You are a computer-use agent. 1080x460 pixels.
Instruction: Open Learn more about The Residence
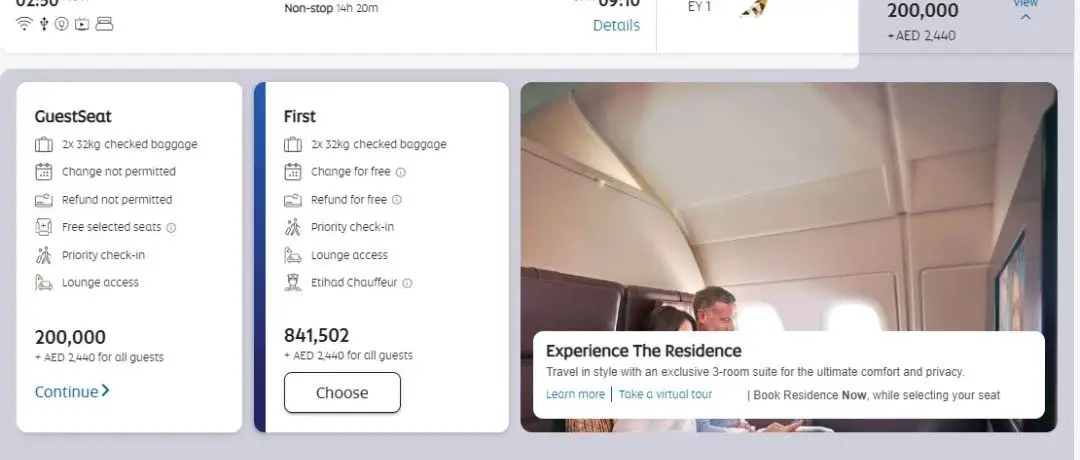pos(575,395)
